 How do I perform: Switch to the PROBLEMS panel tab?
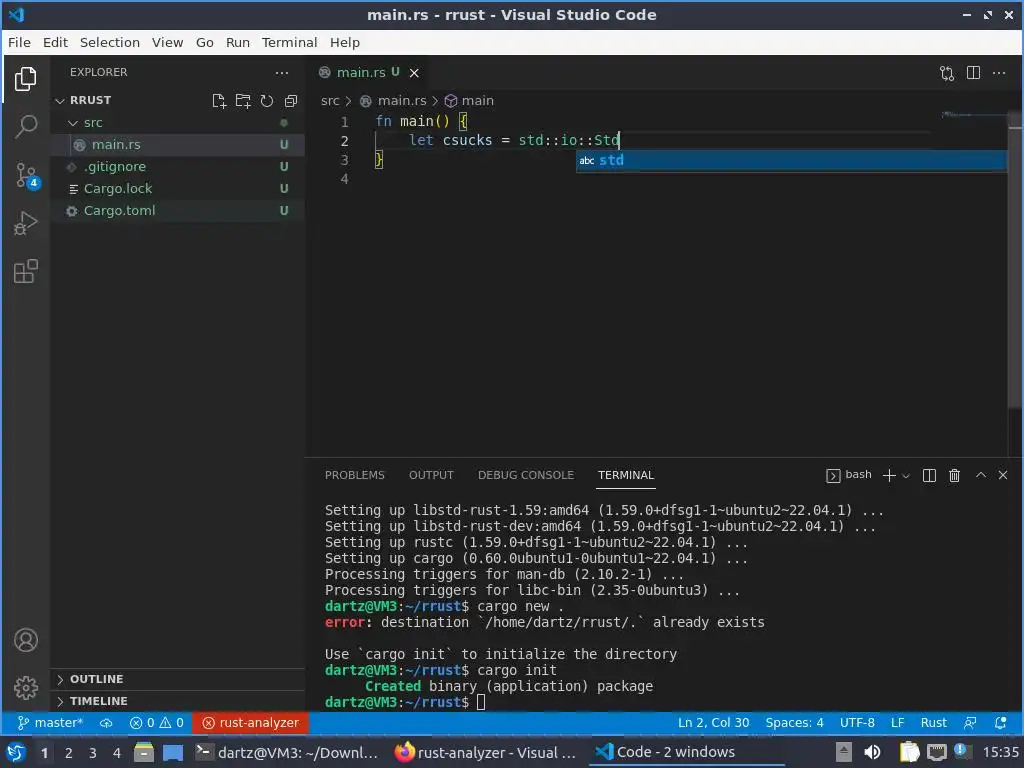(355, 475)
